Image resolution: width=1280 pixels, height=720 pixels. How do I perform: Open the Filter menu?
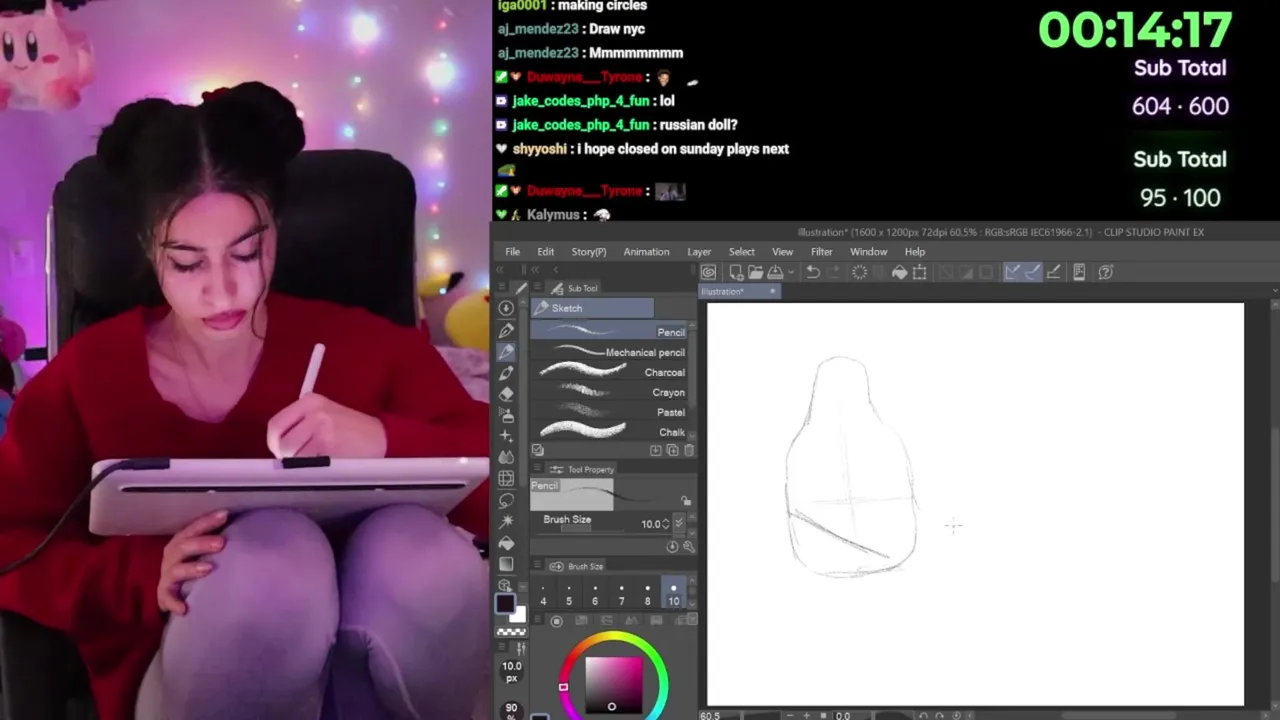[821, 252]
